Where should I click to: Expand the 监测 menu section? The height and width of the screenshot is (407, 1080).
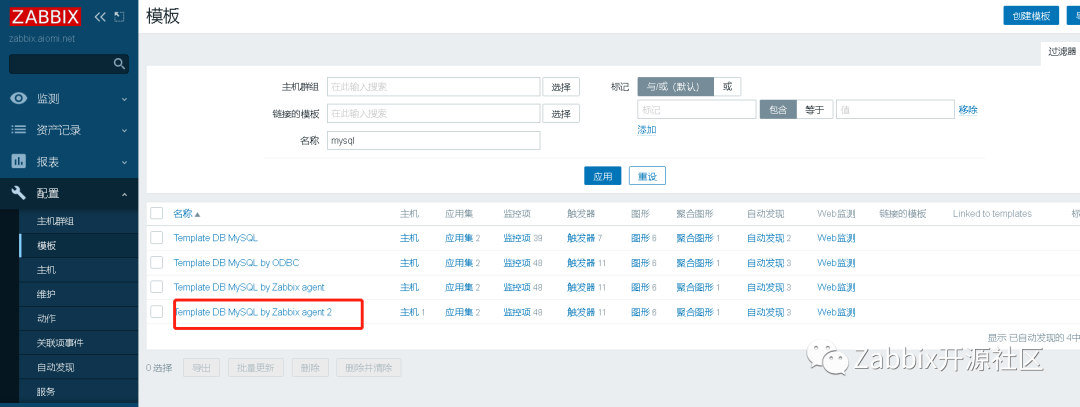pyautogui.click(x=69, y=98)
